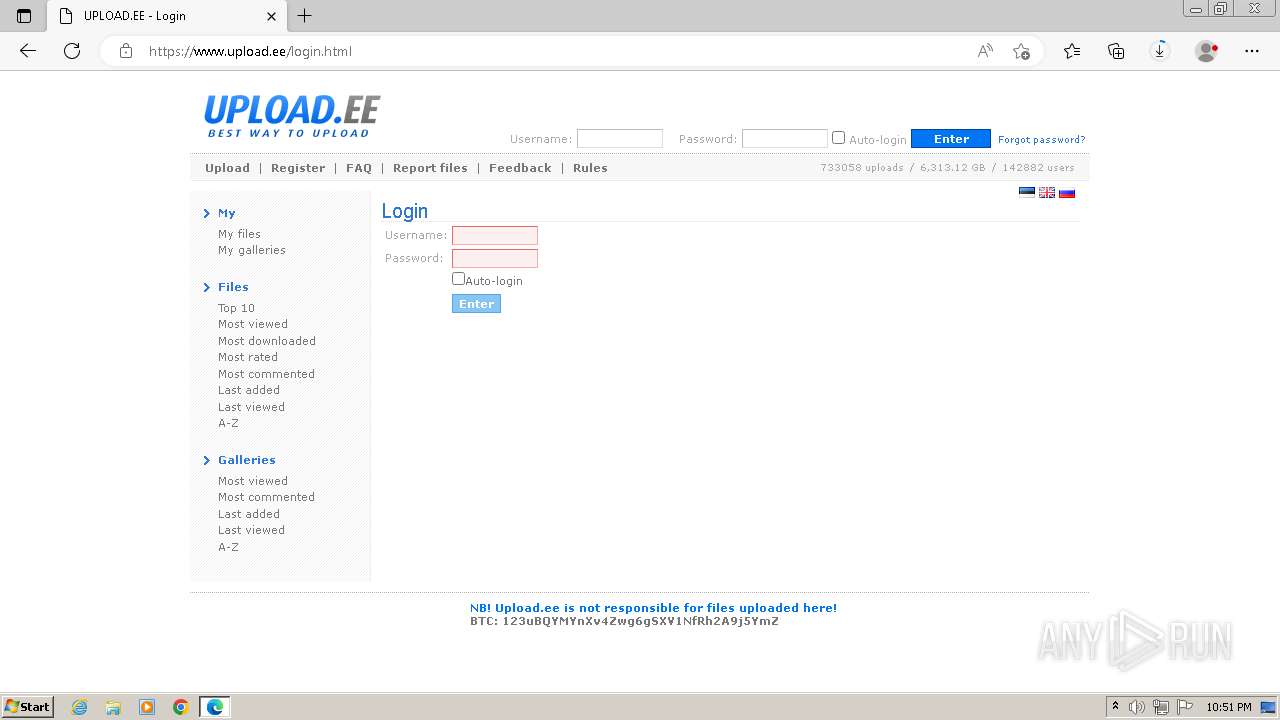The height and width of the screenshot is (720, 1280).
Task: Click the My section heading
Action: [227, 213]
